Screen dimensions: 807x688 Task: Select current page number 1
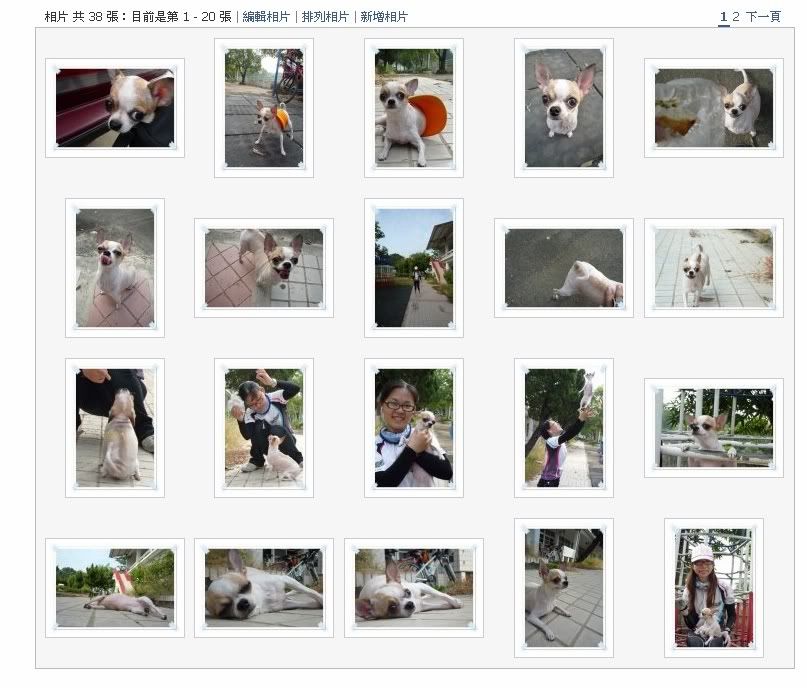(x=724, y=16)
